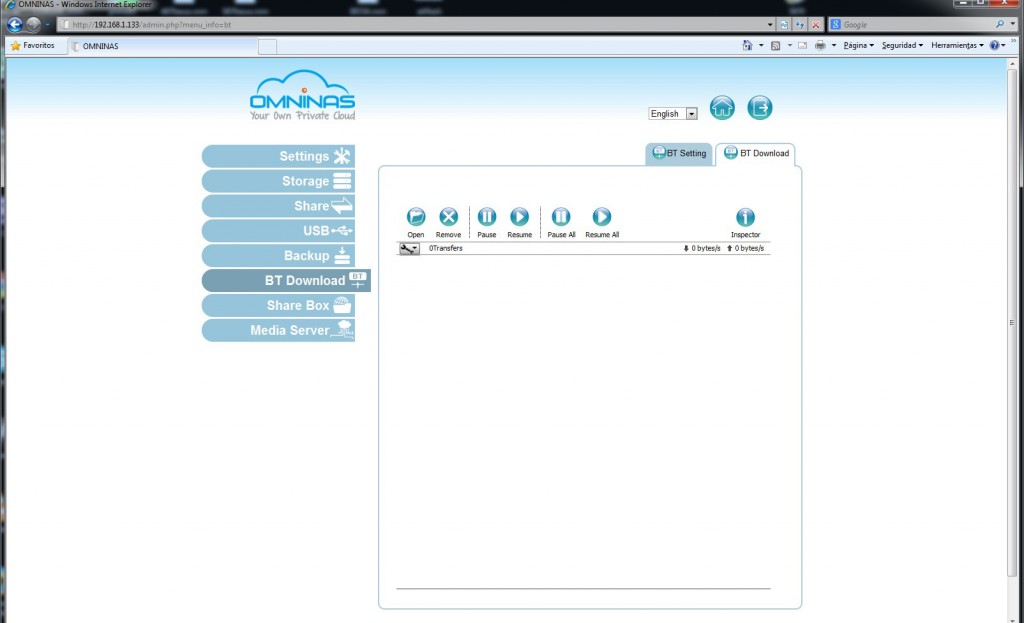
Task: Click the Remove torrent icon
Action: tap(448, 217)
